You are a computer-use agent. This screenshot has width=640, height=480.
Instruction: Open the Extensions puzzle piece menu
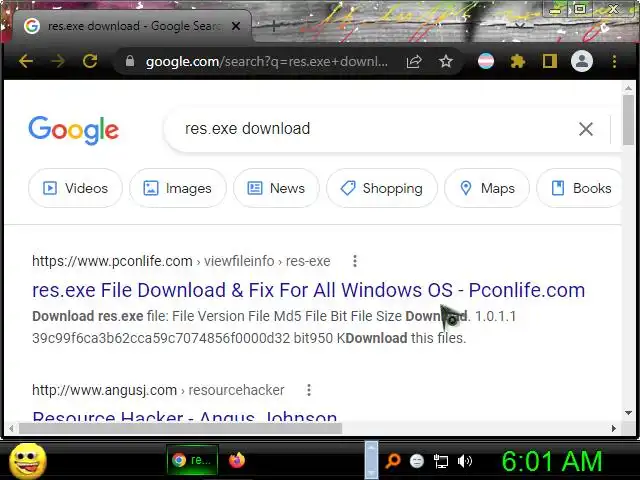[x=518, y=62]
